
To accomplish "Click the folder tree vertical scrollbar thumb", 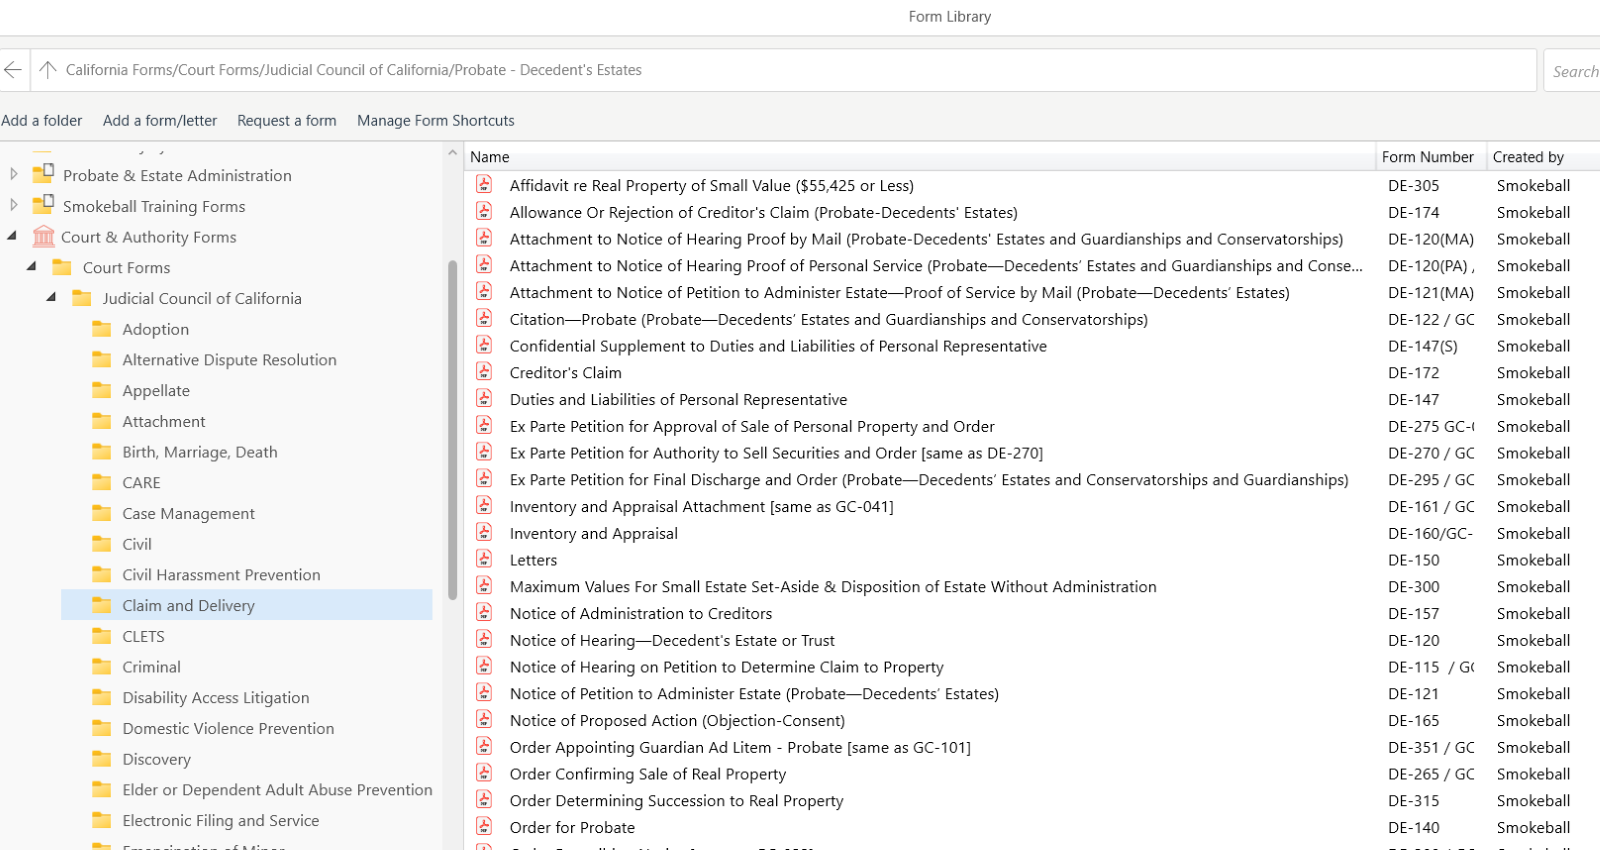I will tap(452, 430).
